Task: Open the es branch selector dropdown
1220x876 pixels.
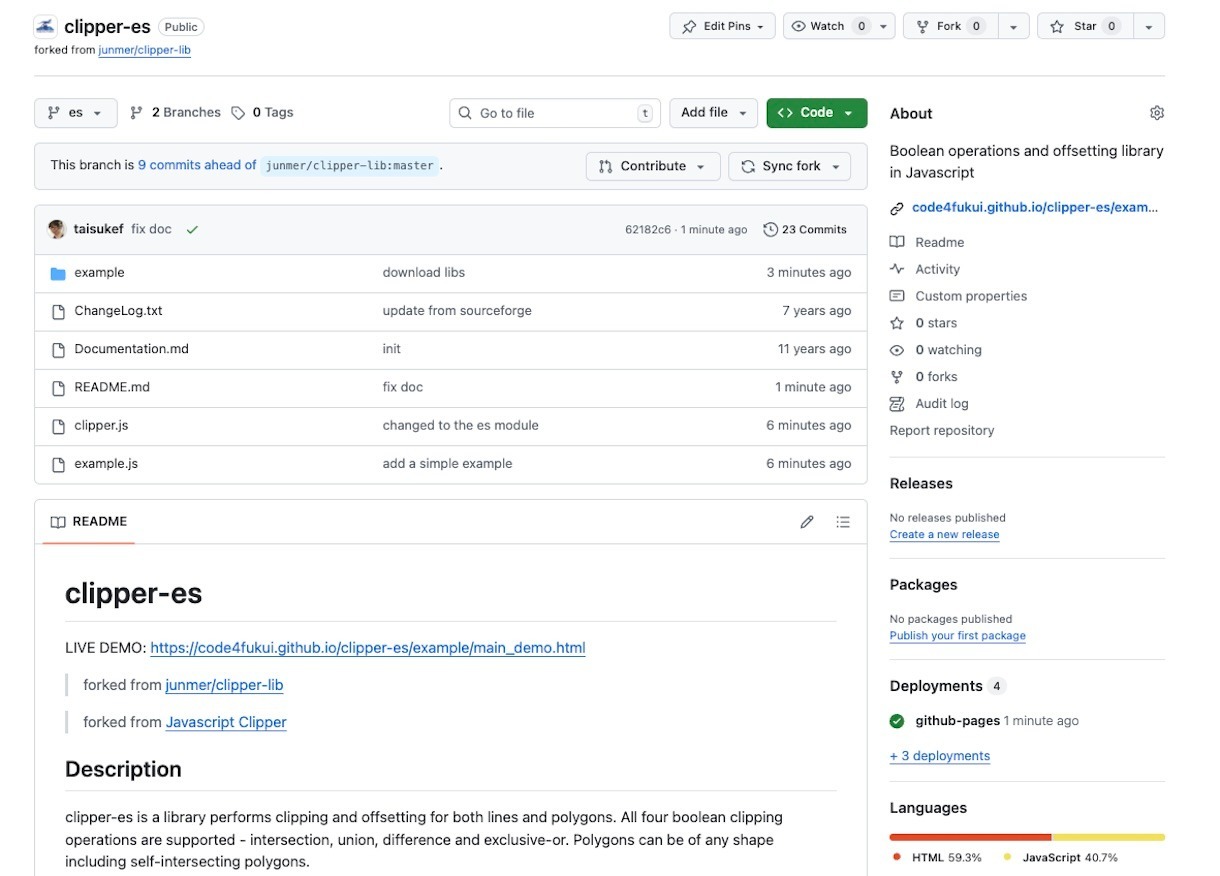Action: pyautogui.click(x=75, y=113)
